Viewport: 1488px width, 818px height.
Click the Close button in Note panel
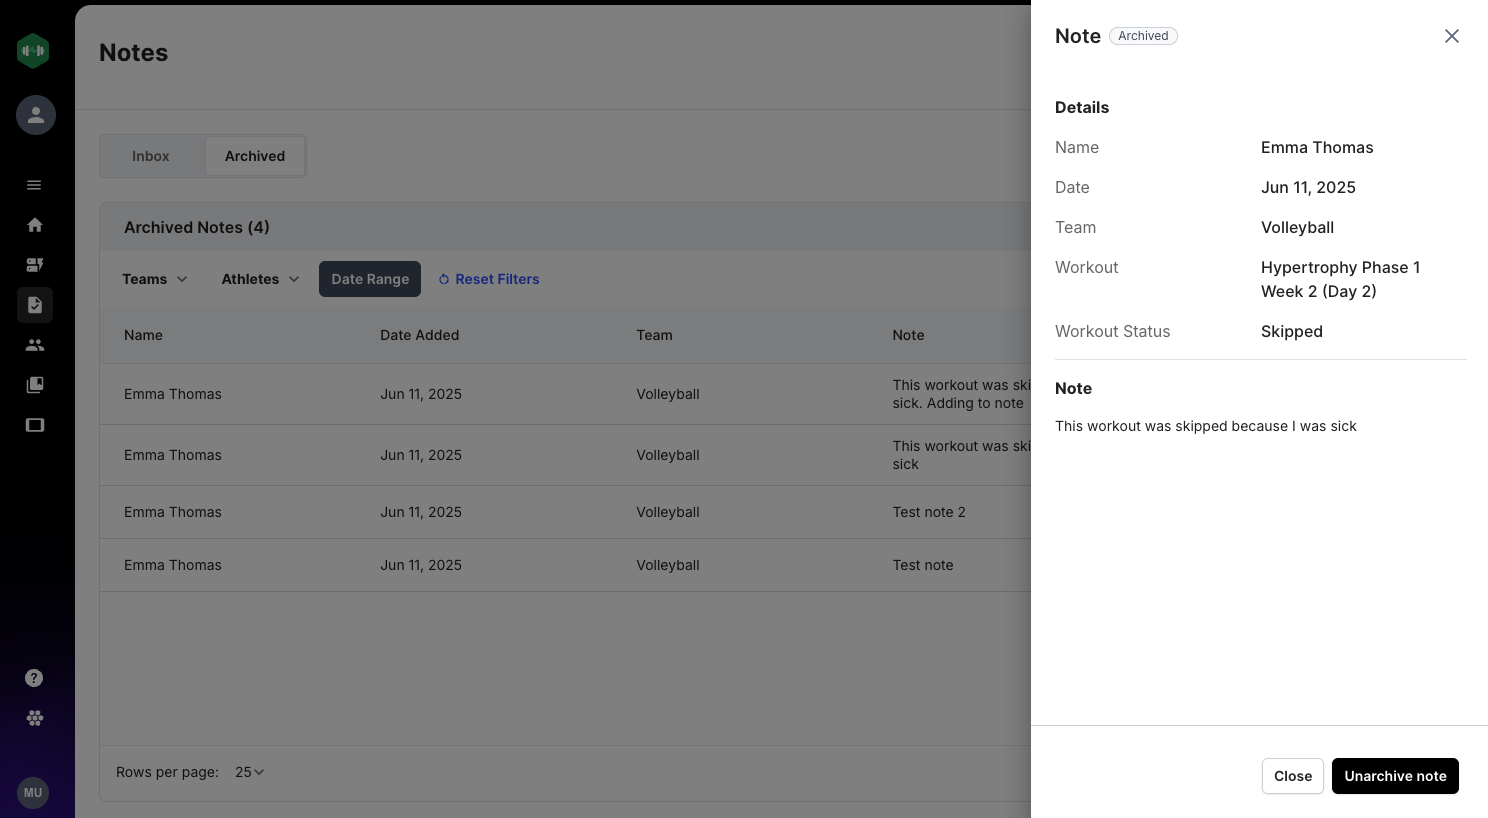1293,776
